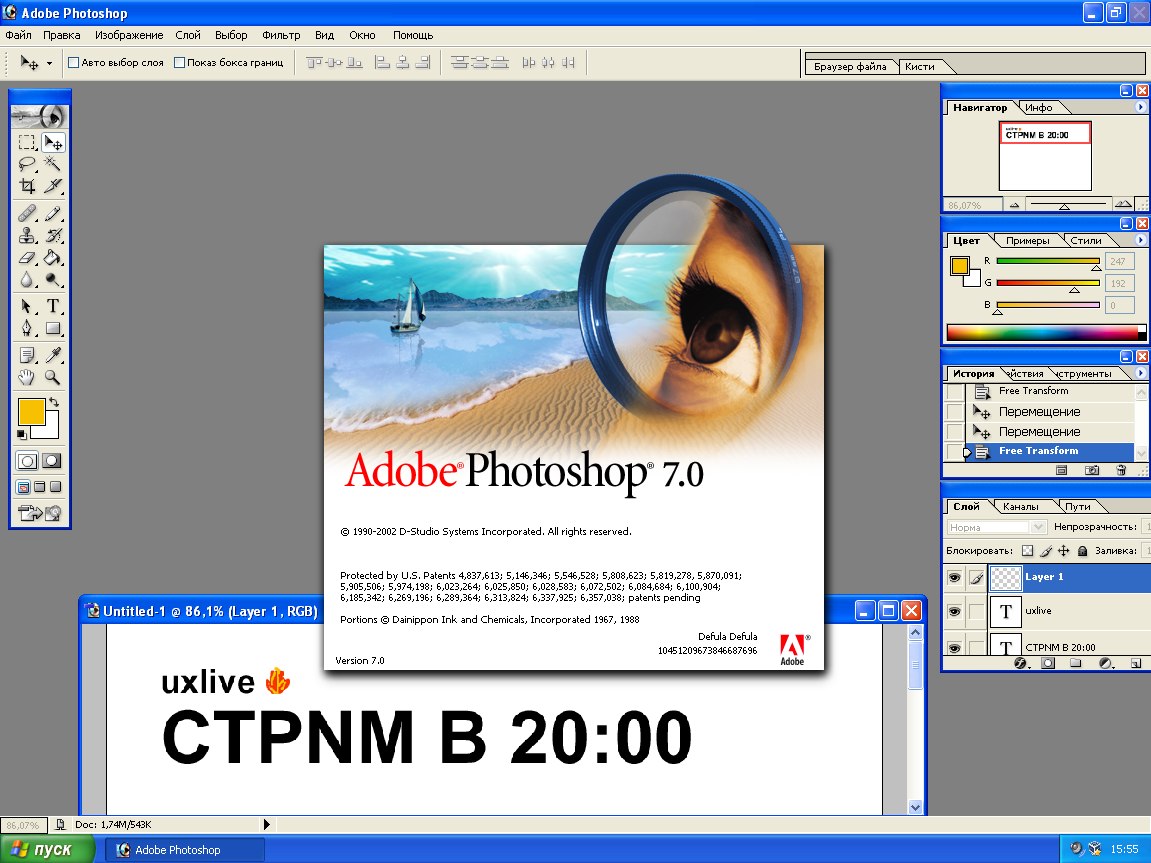Hide Layer 1 eye icon

click(954, 578)
